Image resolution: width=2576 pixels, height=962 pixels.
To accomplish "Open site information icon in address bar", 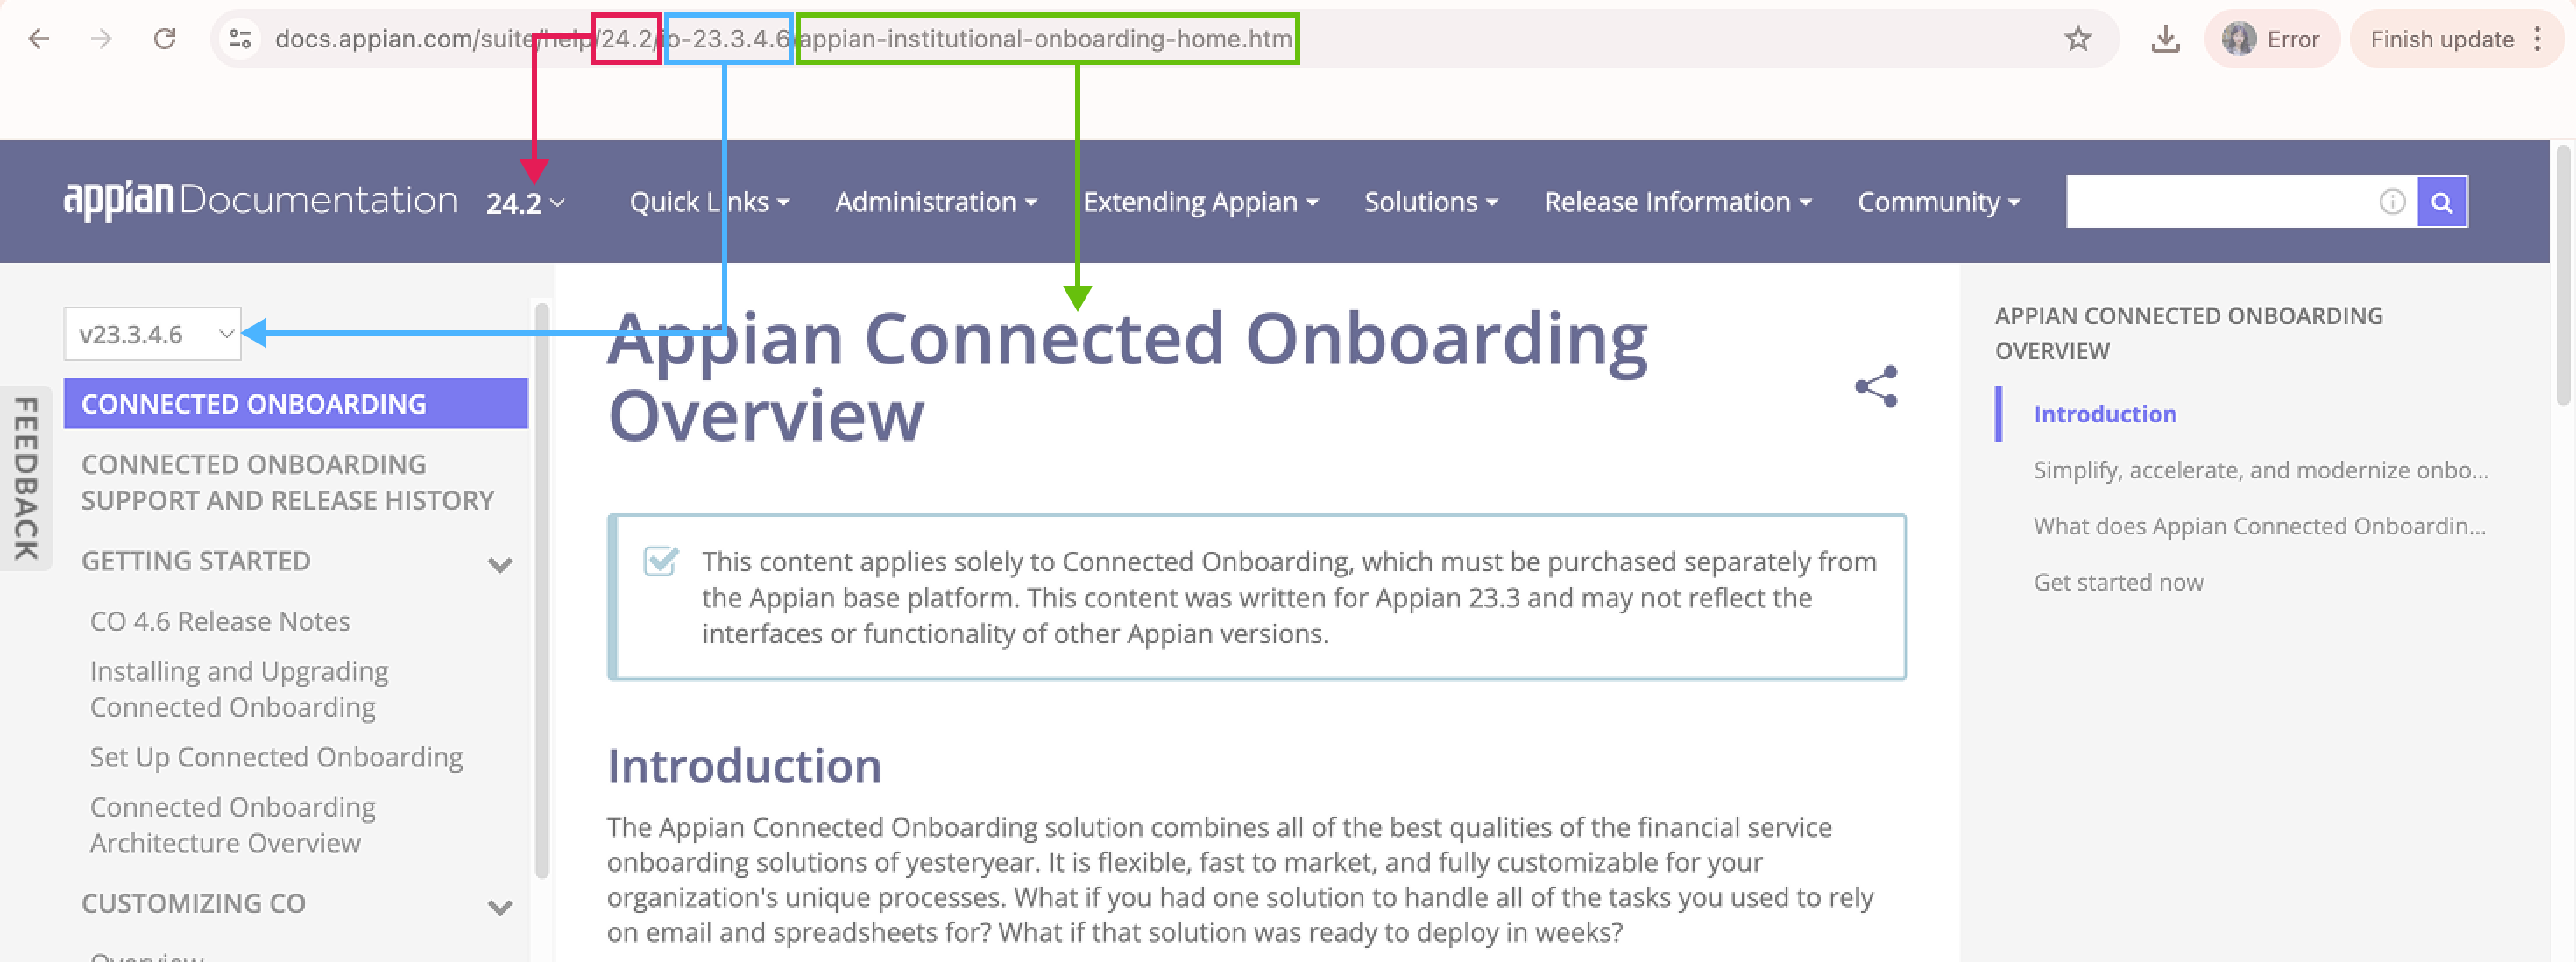I will [x=240, y=39].
